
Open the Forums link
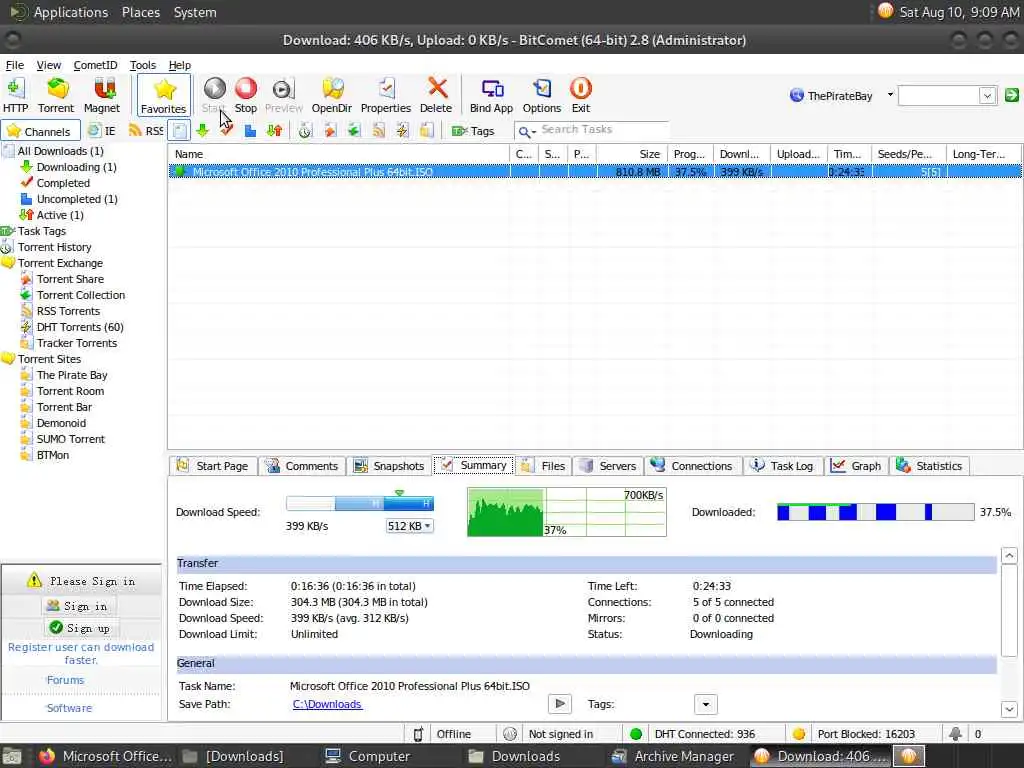65,680
